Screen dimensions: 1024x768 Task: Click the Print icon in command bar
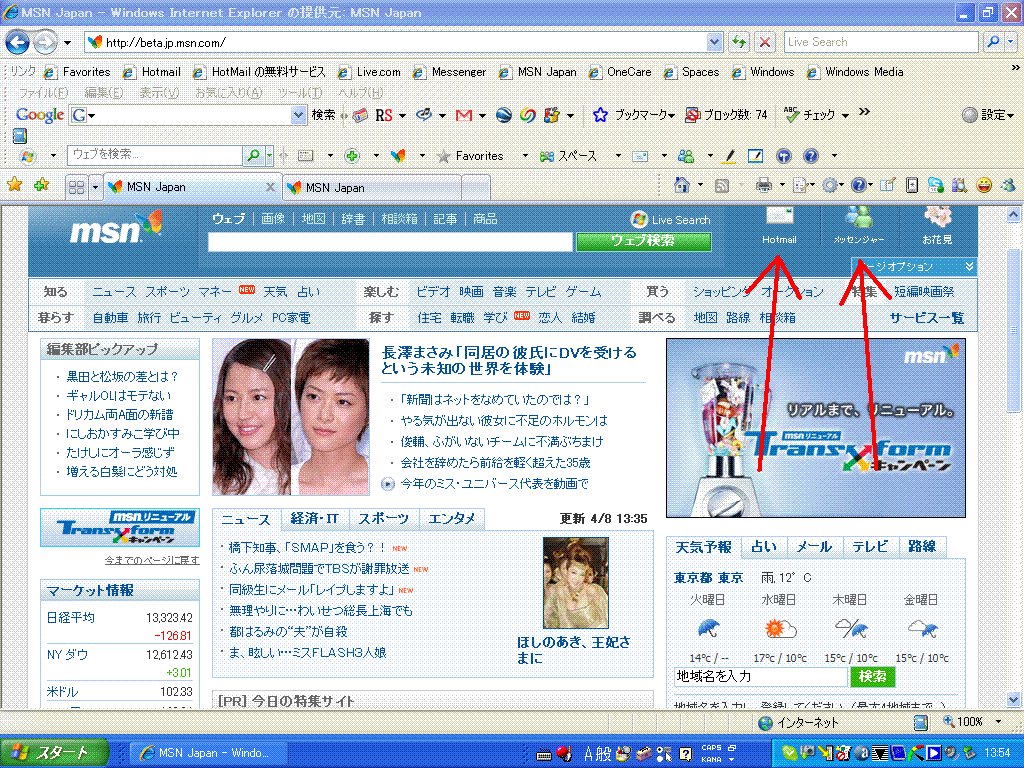[763, 186]
